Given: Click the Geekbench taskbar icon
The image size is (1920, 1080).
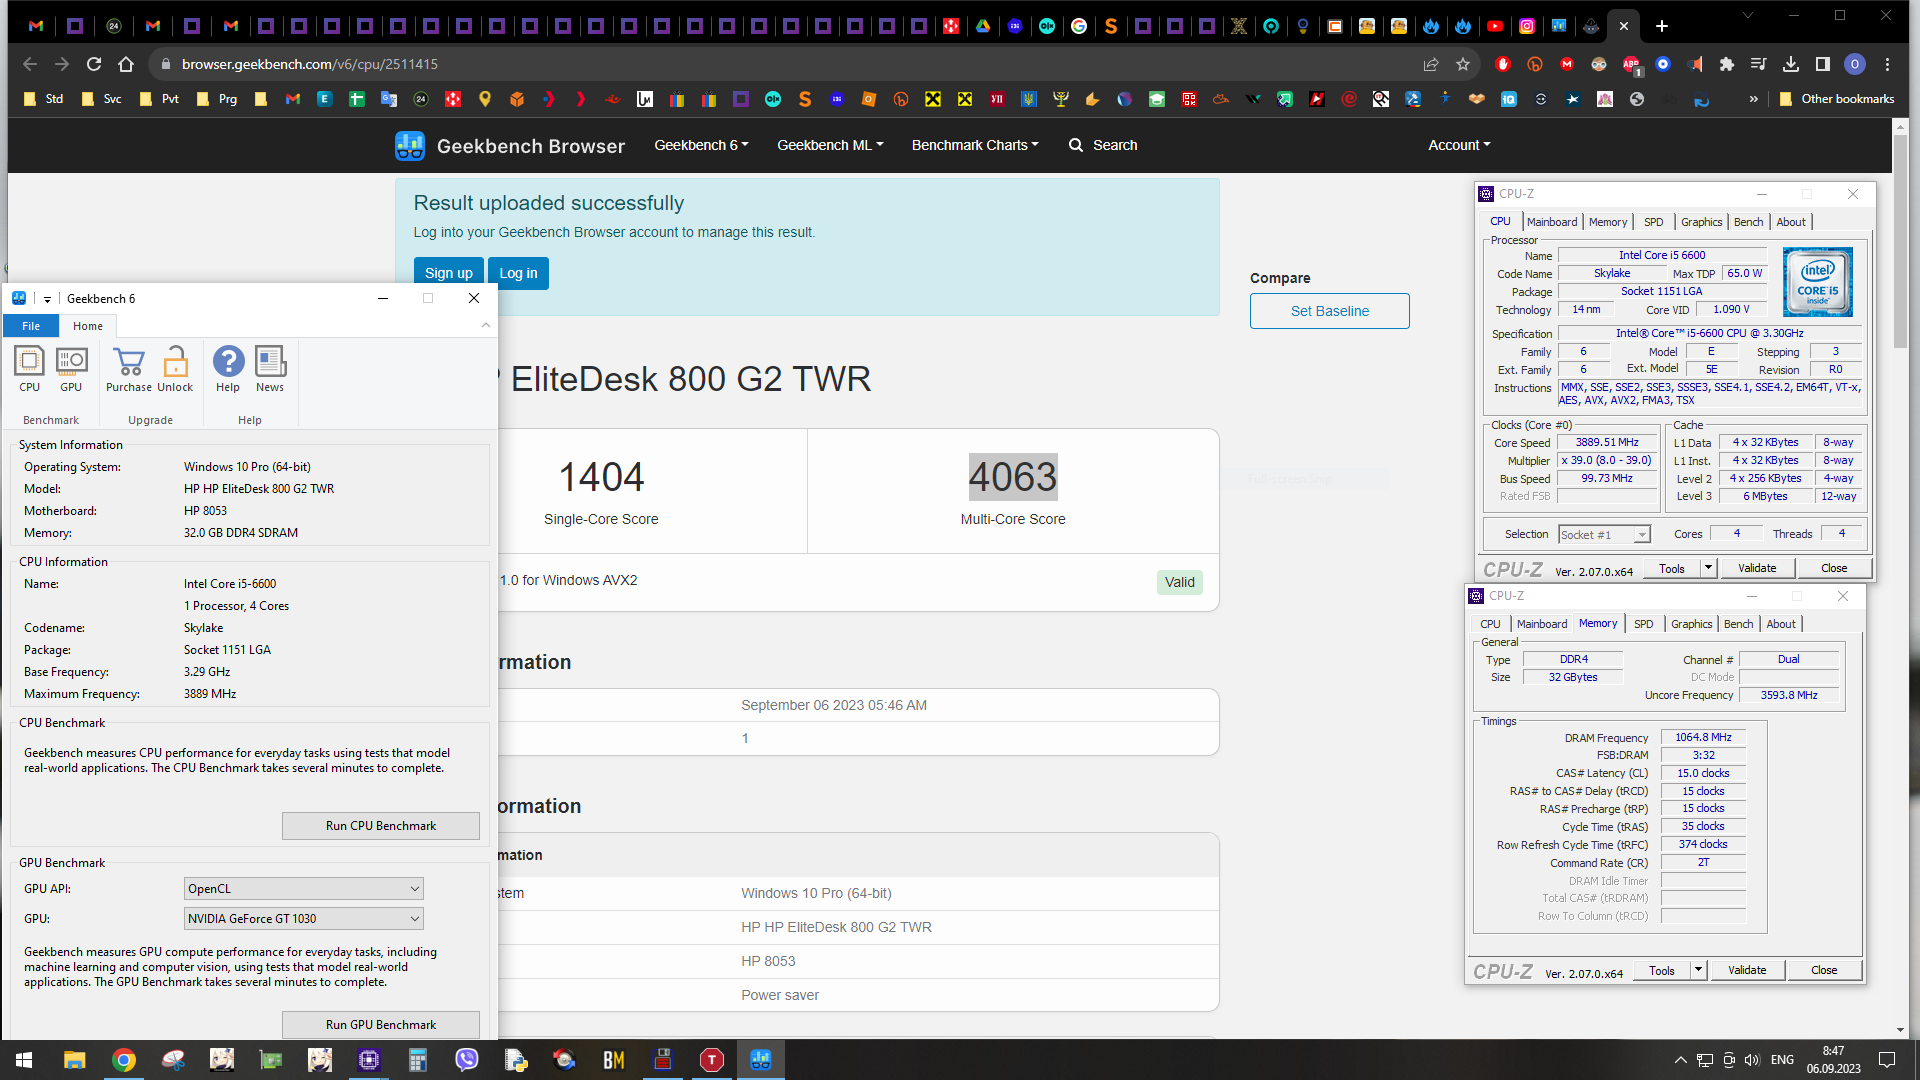Looking at the screenshot, I should (x=761, y=1060).
